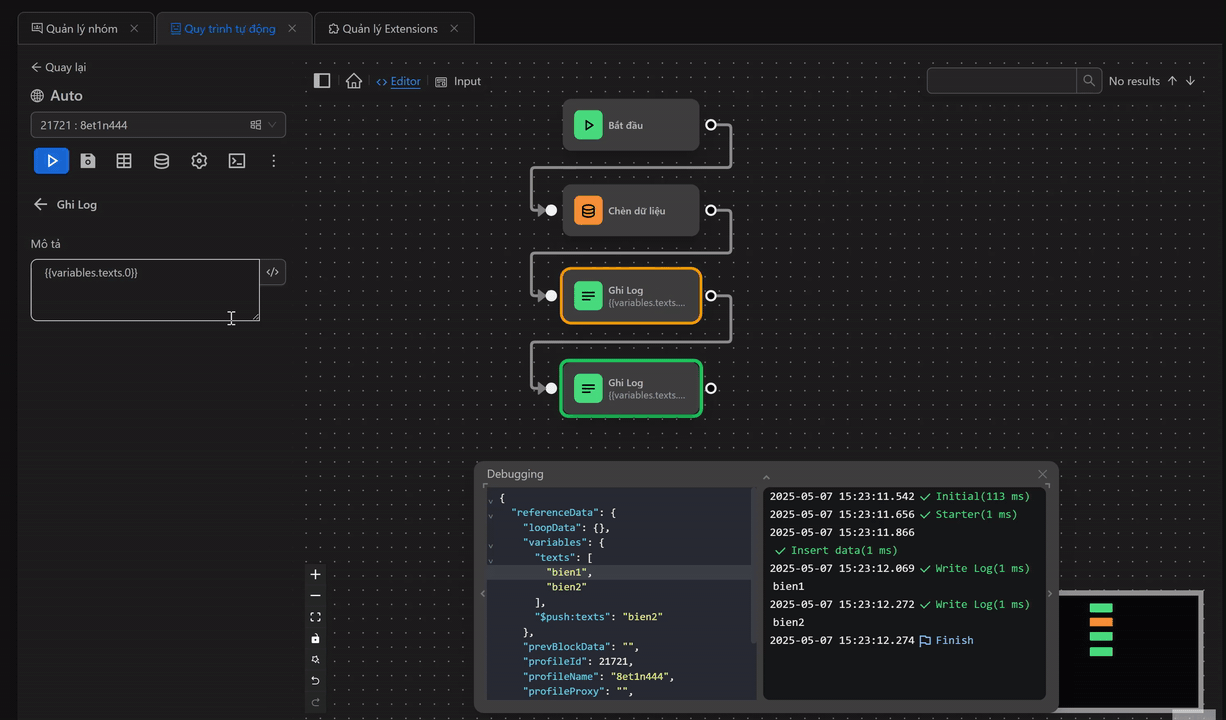Click the home icon on the canvas bar
The image size is (1226, 720).
tap(354, 81)
